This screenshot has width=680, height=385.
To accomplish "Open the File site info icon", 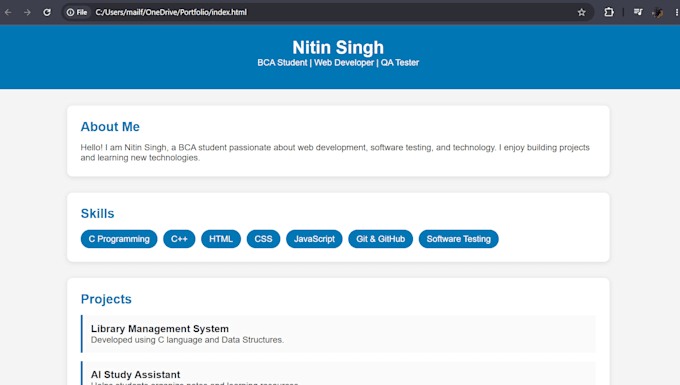I will (x=77, y=12).
